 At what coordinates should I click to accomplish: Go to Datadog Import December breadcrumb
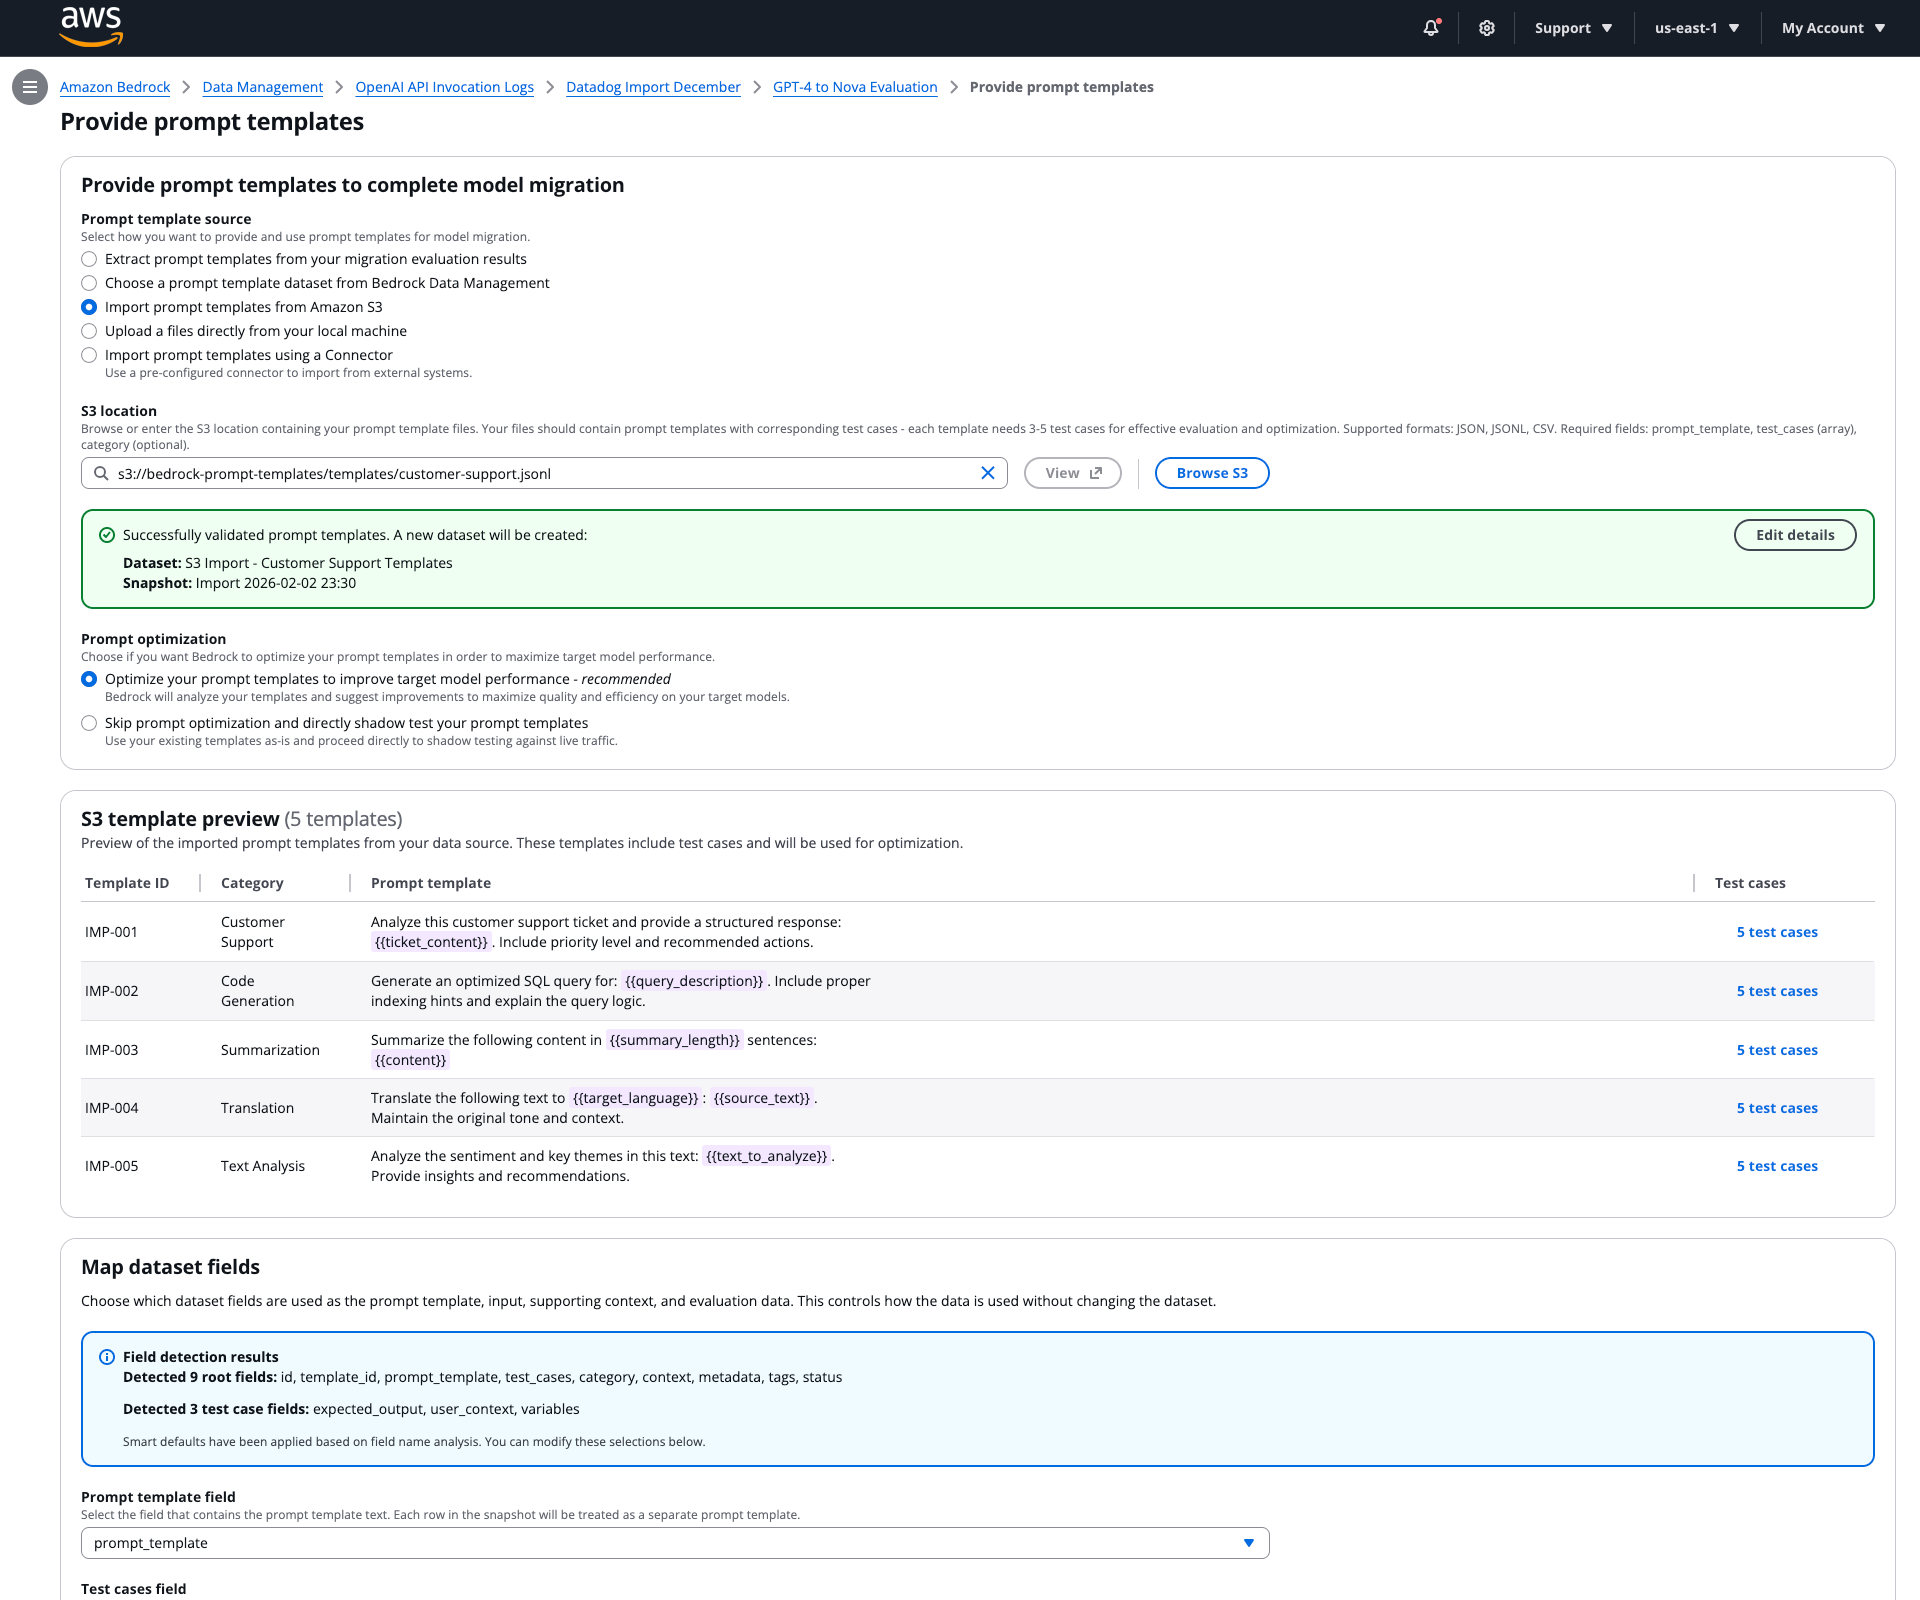[653, 87]
